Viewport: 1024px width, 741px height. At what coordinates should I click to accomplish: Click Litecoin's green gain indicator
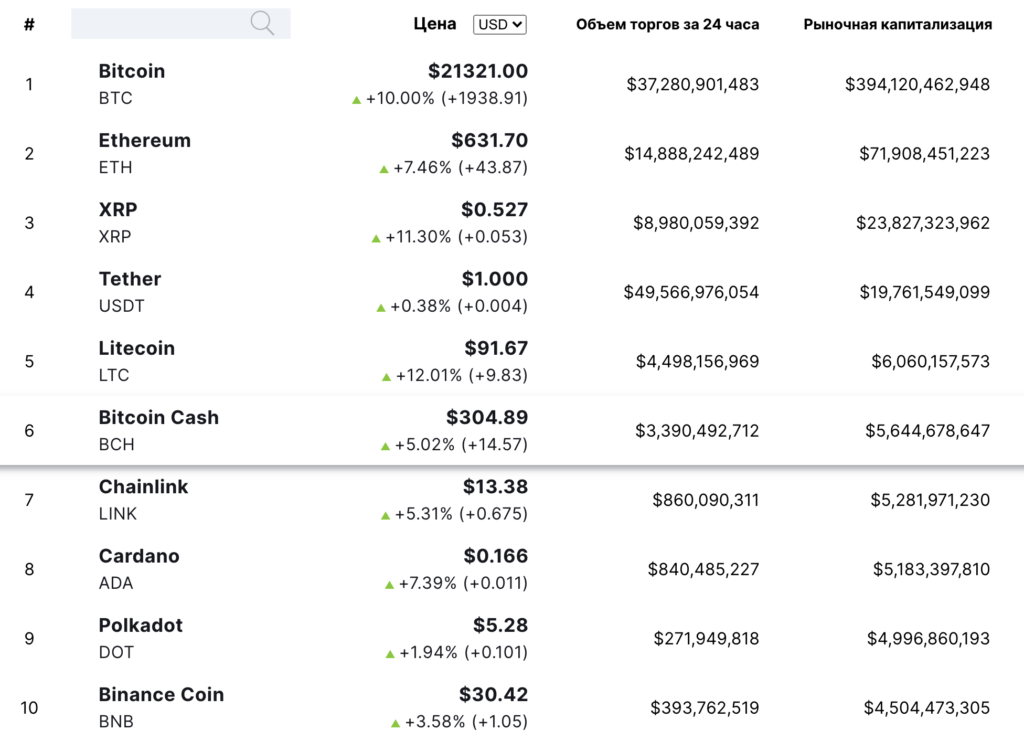coord(384,376)
